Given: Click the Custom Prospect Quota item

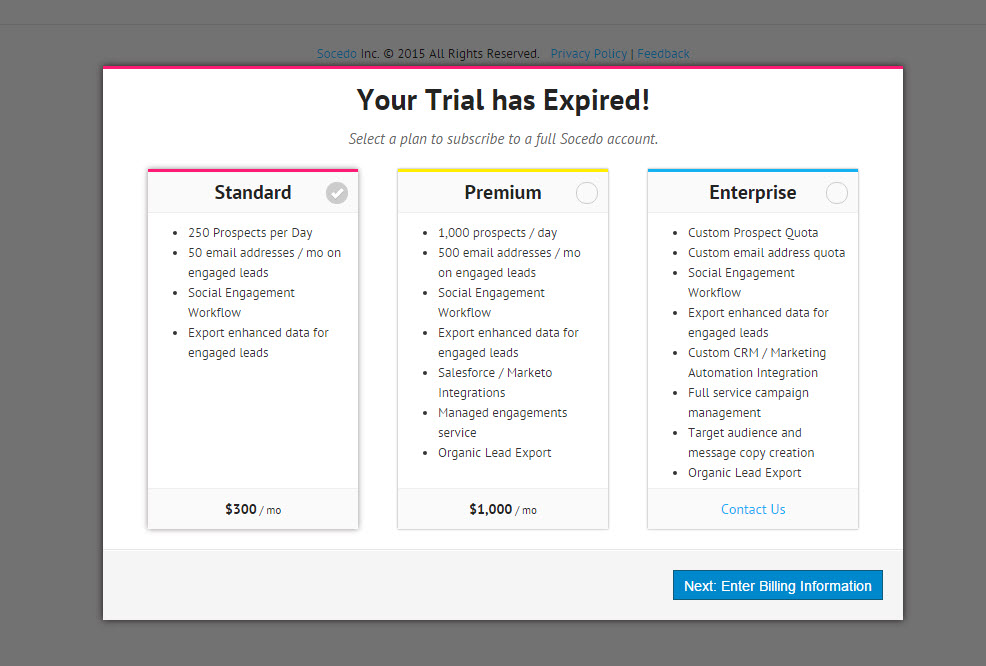Looking at the screenshot, I should point(753,233).
